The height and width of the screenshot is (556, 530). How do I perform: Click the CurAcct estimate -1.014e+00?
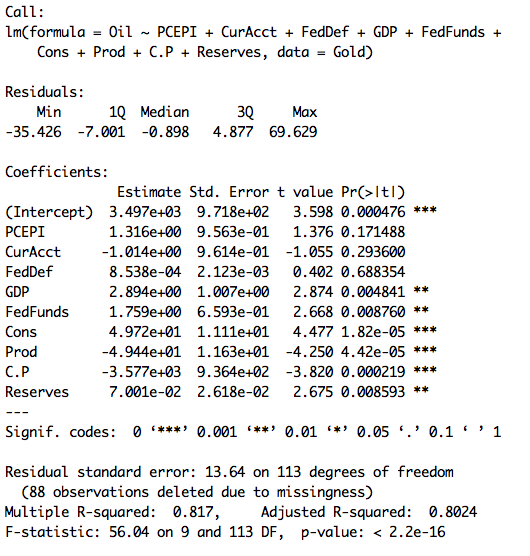click(141, 252)
